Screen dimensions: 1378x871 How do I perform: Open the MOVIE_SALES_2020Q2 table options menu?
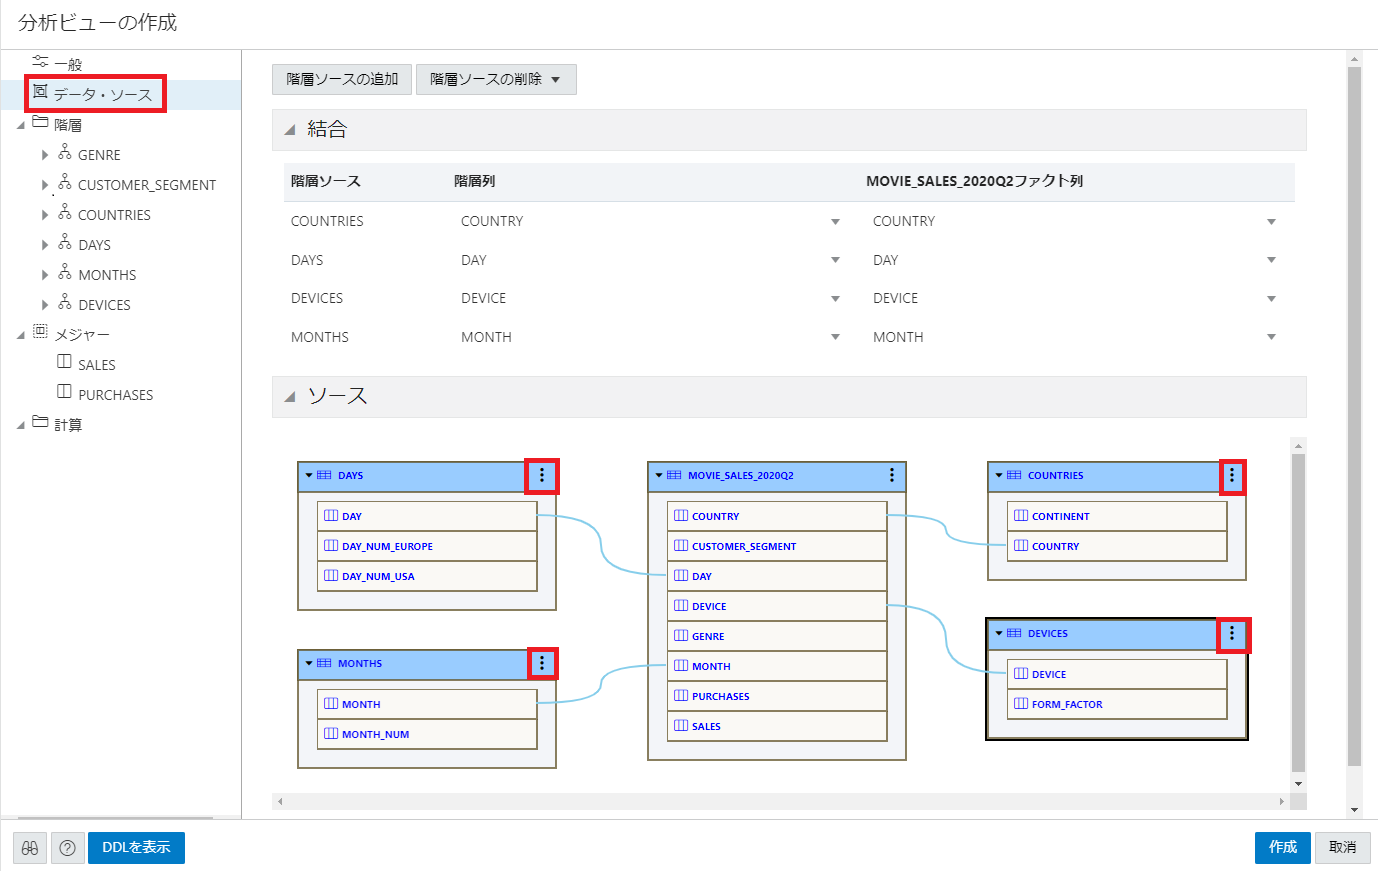tap(892, 476)
